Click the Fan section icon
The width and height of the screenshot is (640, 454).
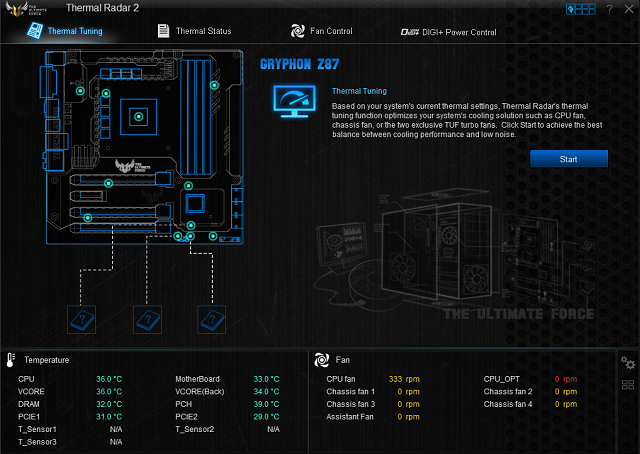coord(322,359)
